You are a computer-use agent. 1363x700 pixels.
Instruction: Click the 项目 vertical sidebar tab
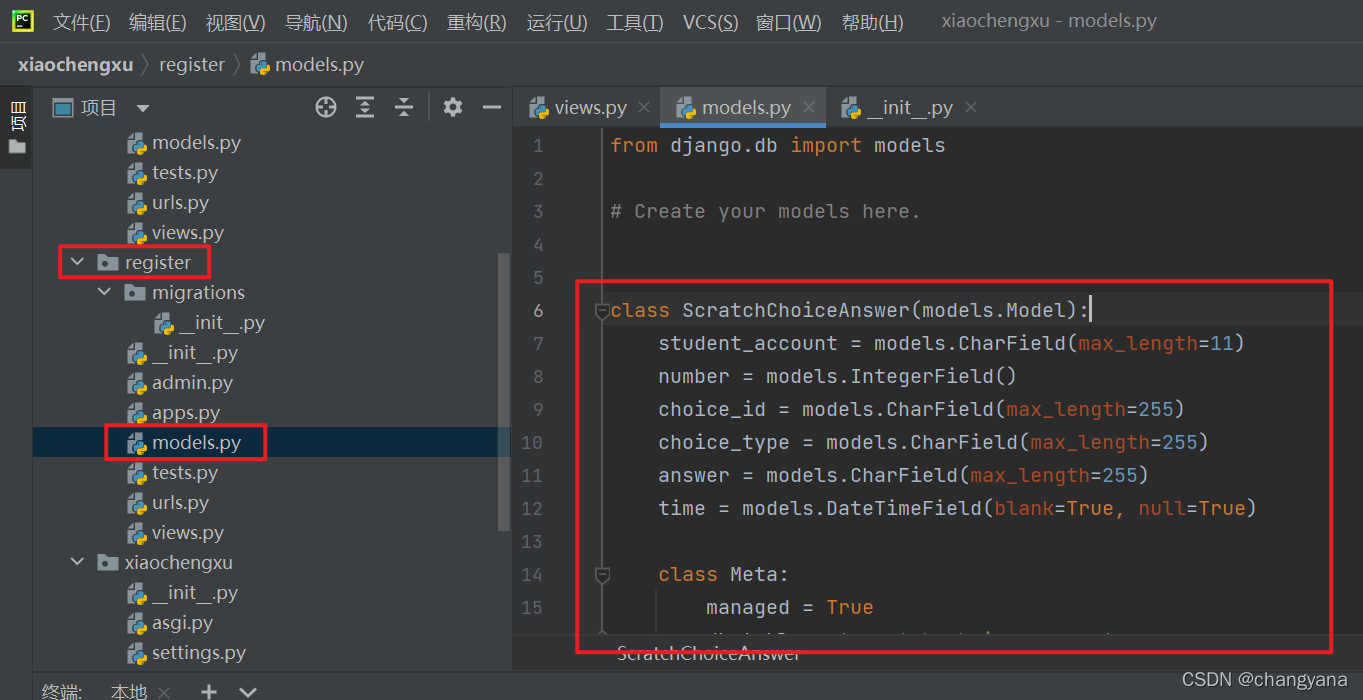tap(17, 115)
